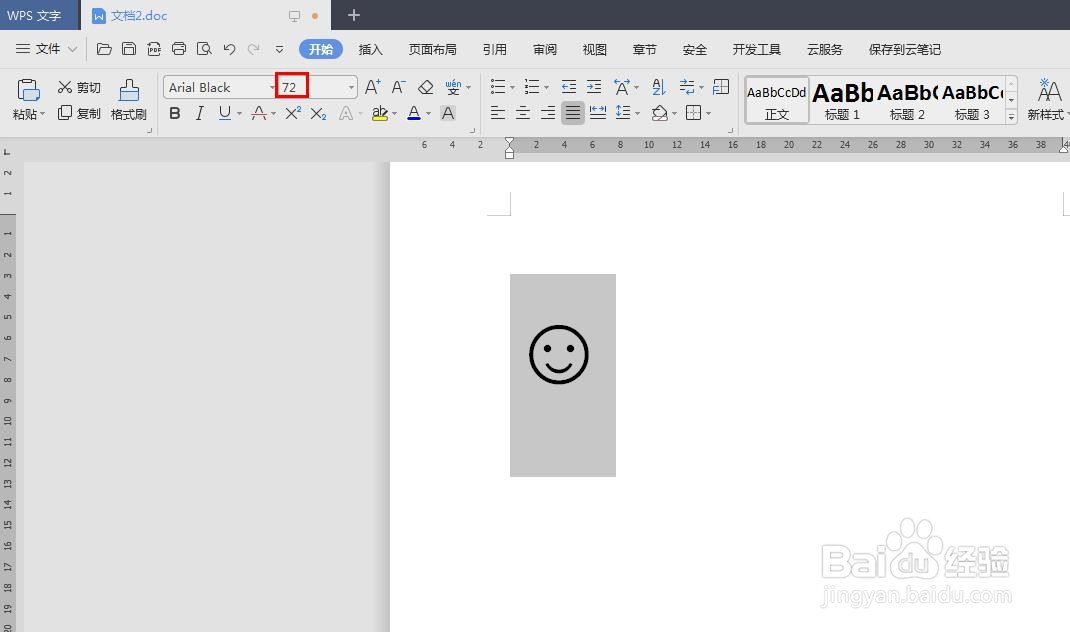Redo the last undone action

[x=254, y=49]
